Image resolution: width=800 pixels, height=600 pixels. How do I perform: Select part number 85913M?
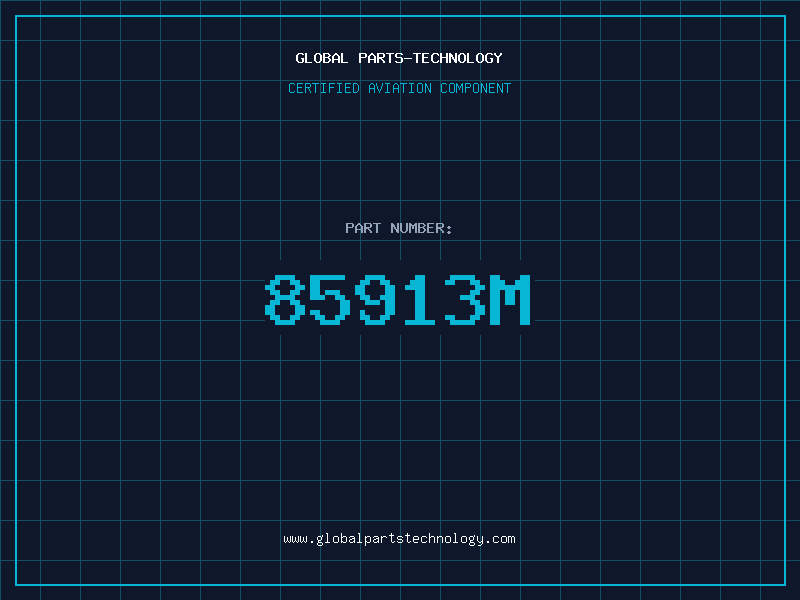tap(398, 299)
